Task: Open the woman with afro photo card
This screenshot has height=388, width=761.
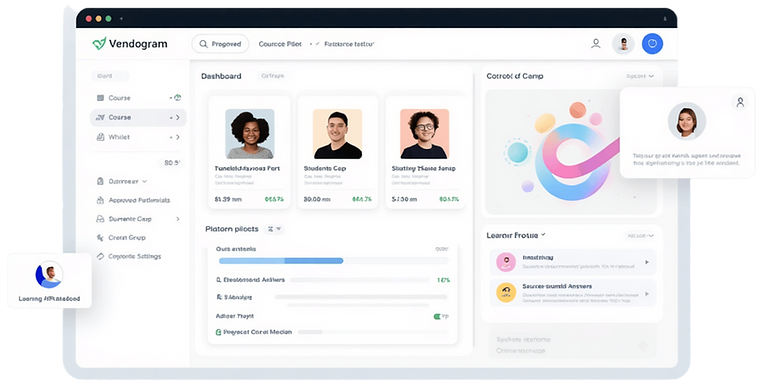Action: (x=249, y=134)
